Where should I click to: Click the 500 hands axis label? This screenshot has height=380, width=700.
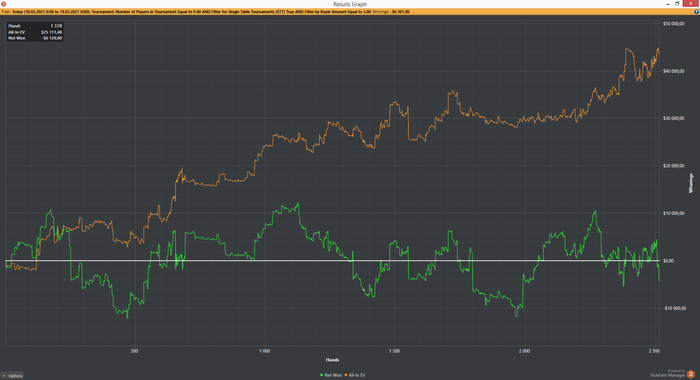click(x=134, y=351)
